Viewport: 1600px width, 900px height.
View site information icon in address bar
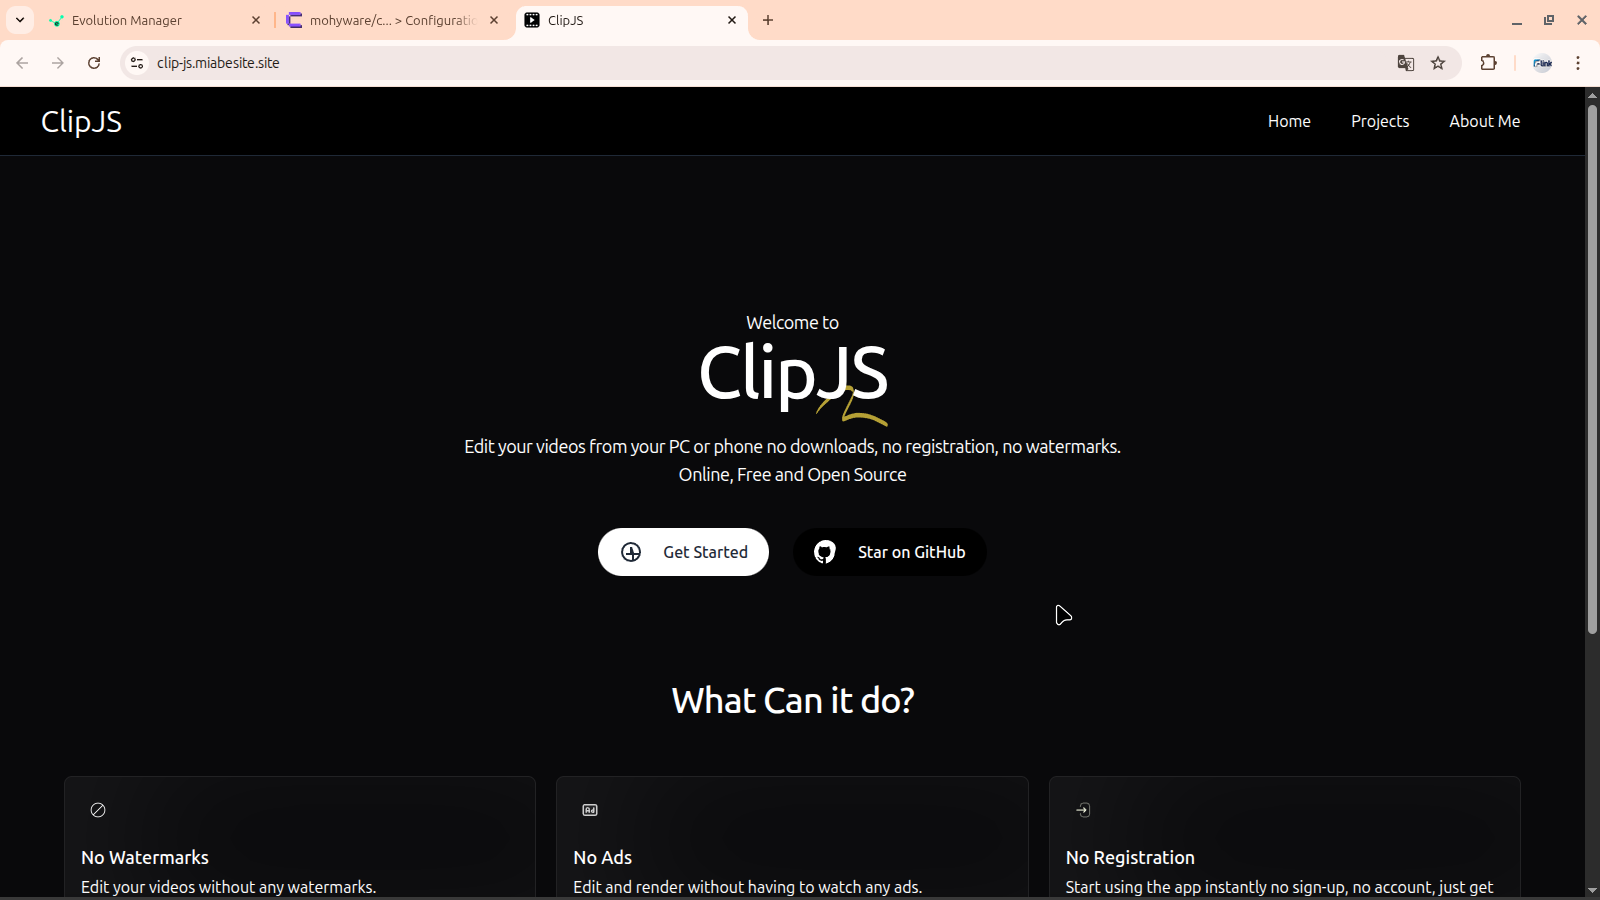[137, 63]
